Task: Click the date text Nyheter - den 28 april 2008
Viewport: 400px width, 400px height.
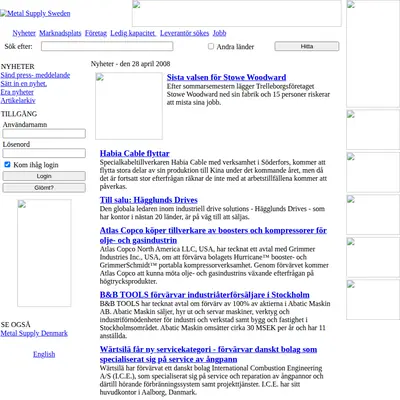Action: (x=131, y=64)
